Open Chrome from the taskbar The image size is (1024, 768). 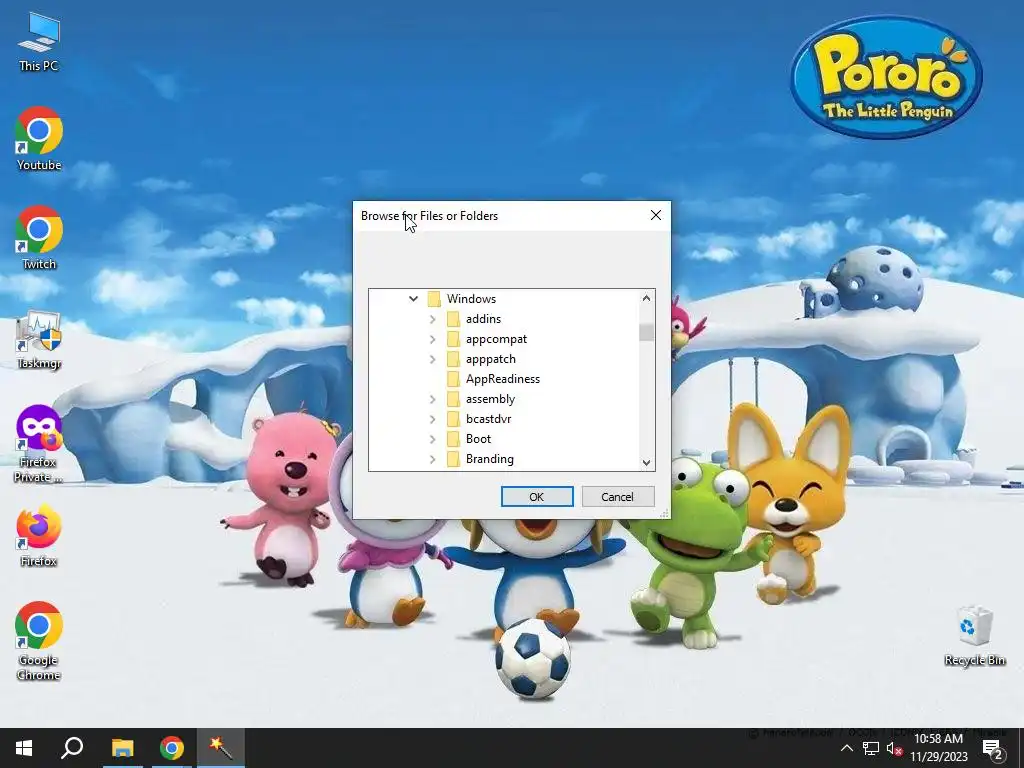pyautogui.click(x=172, y=748)
